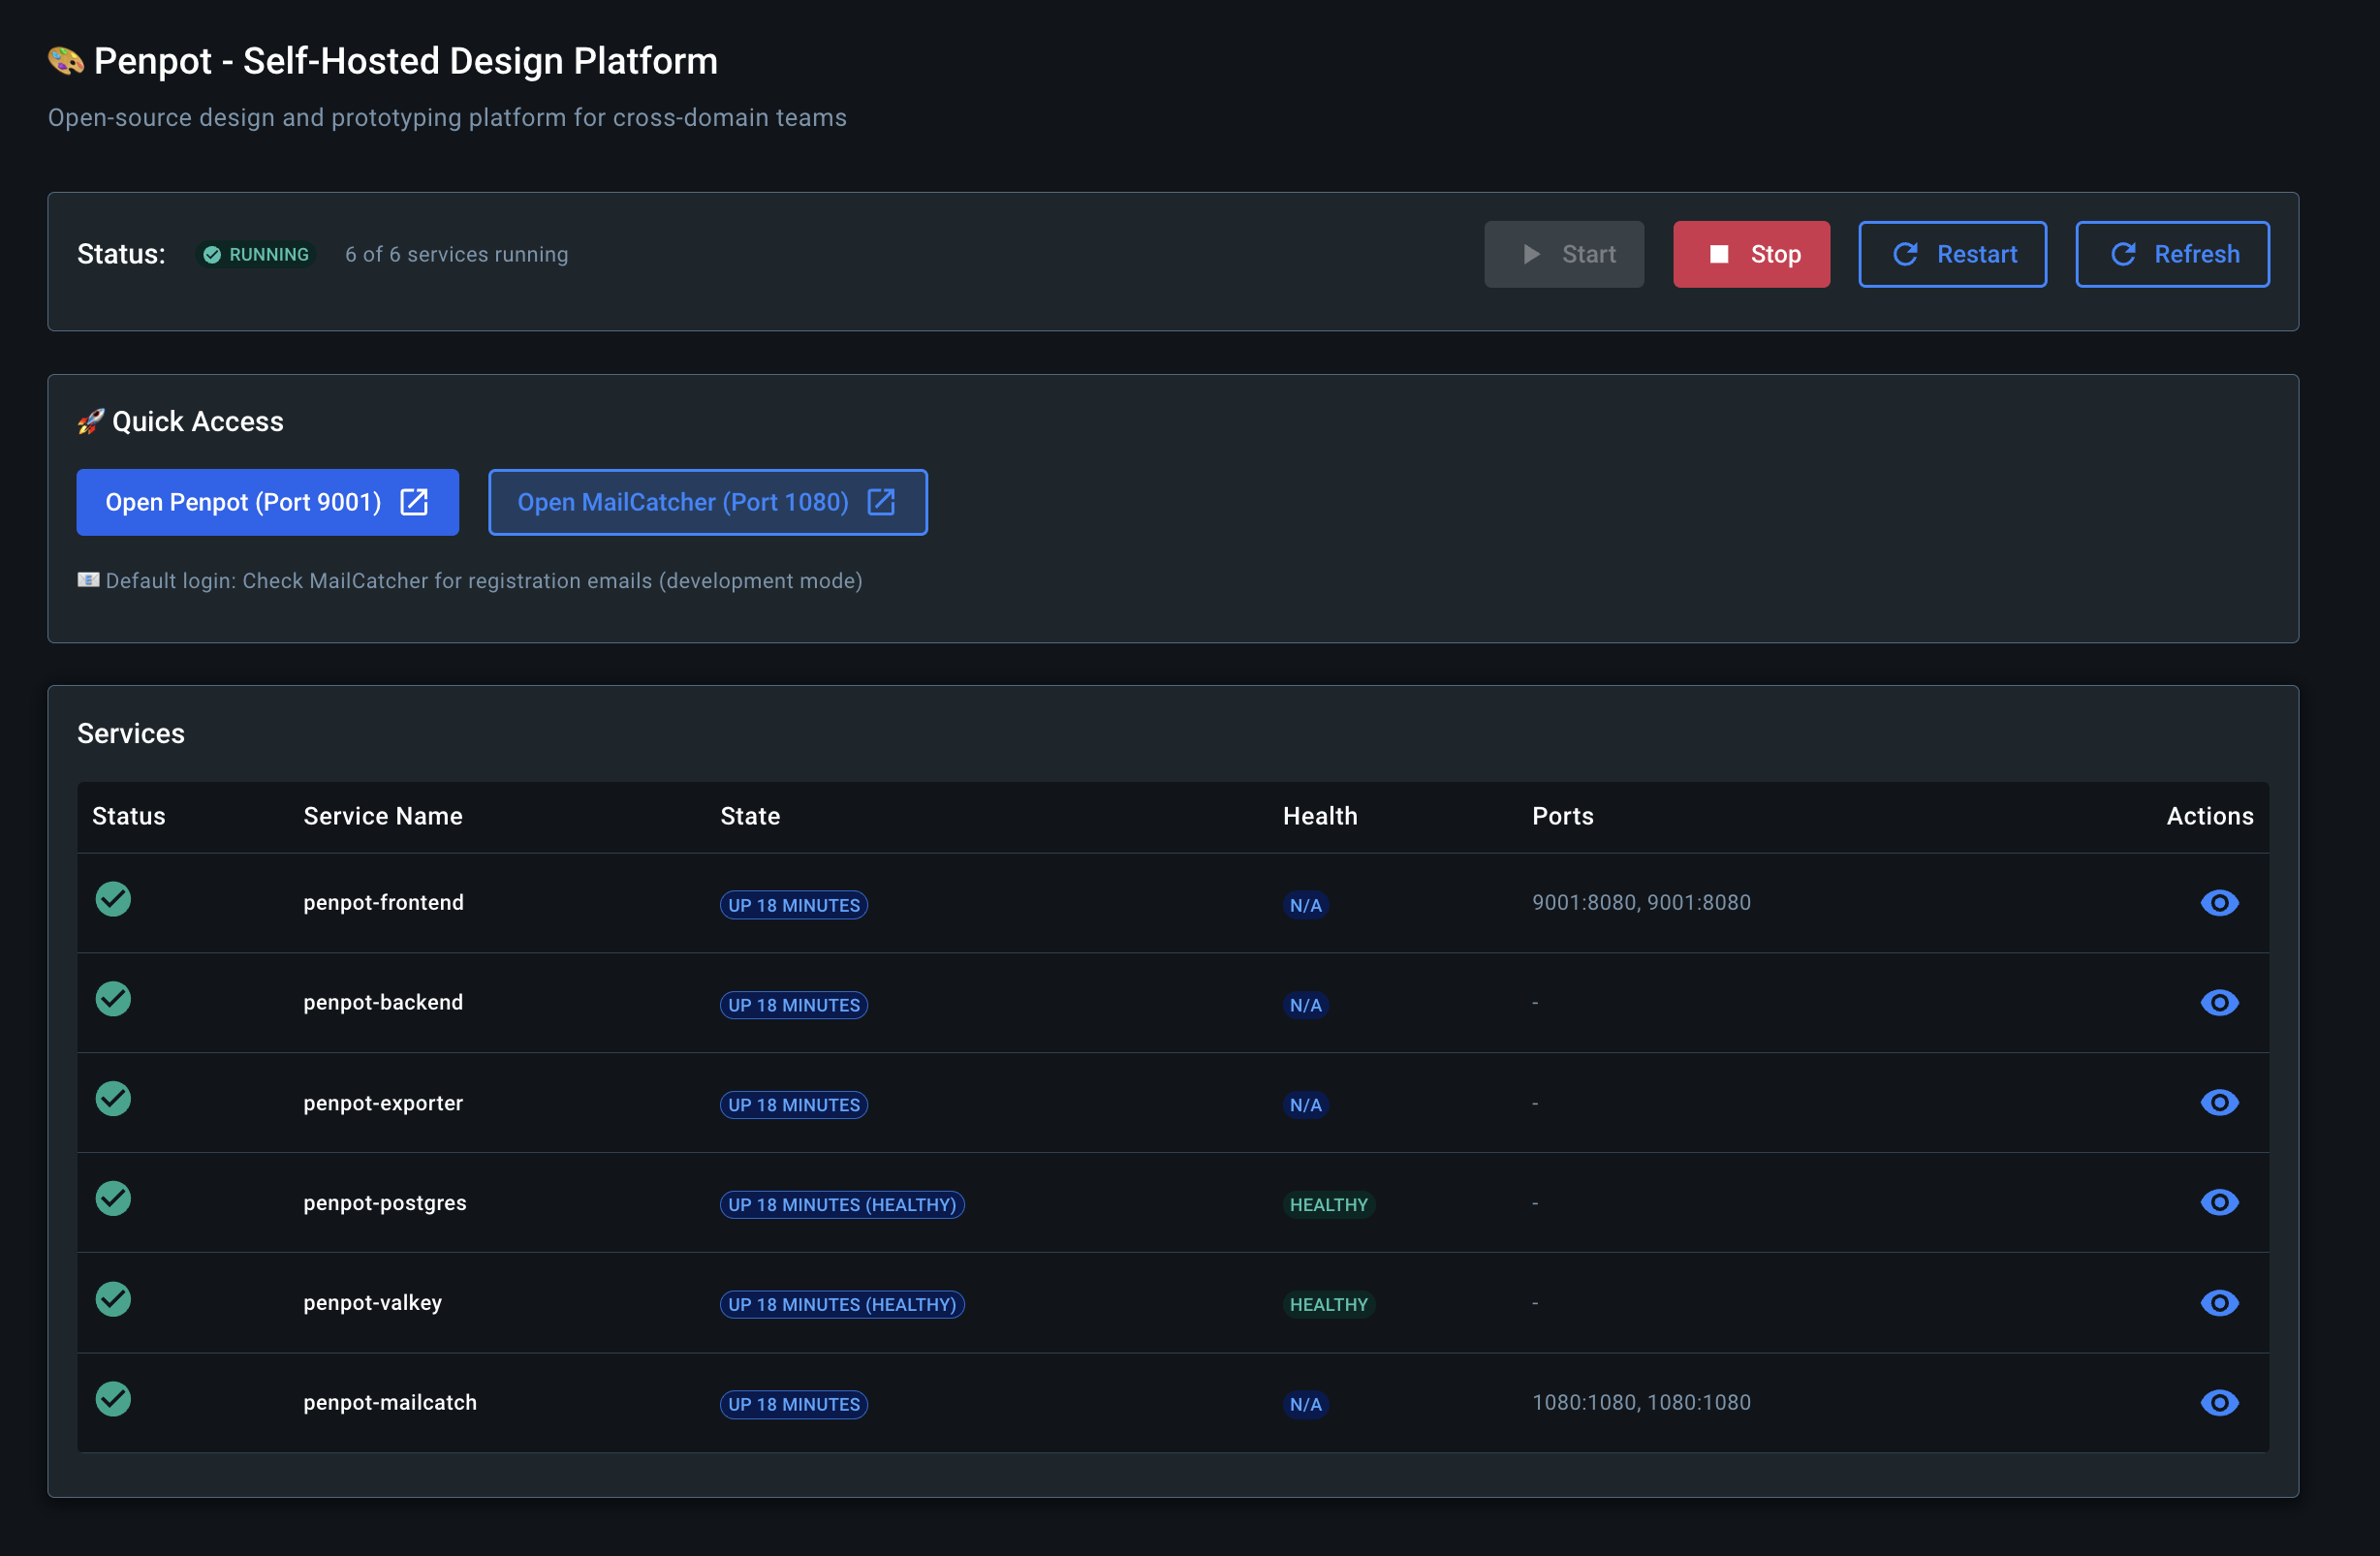Click the RUNNING status badge

(257, 254)
